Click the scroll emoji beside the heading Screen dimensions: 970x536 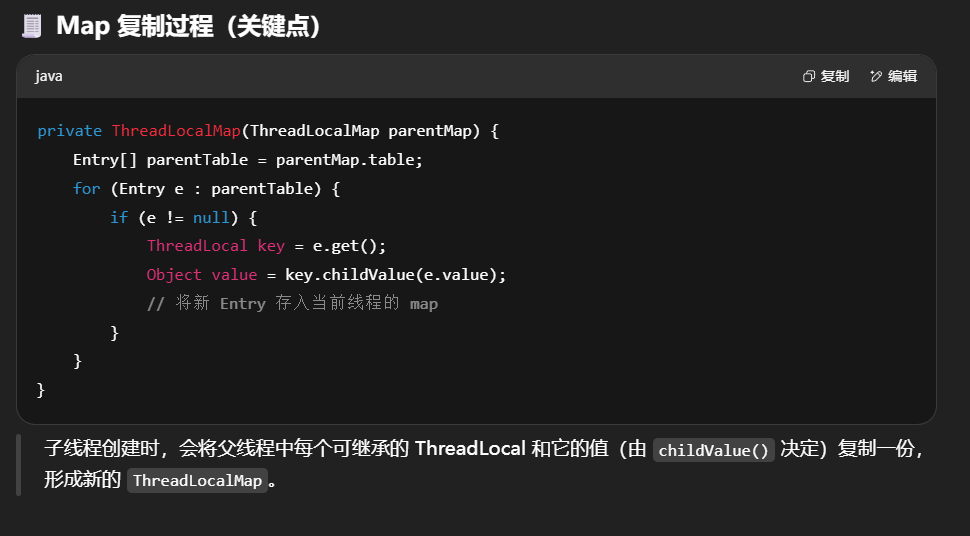(x=32, y=26)
